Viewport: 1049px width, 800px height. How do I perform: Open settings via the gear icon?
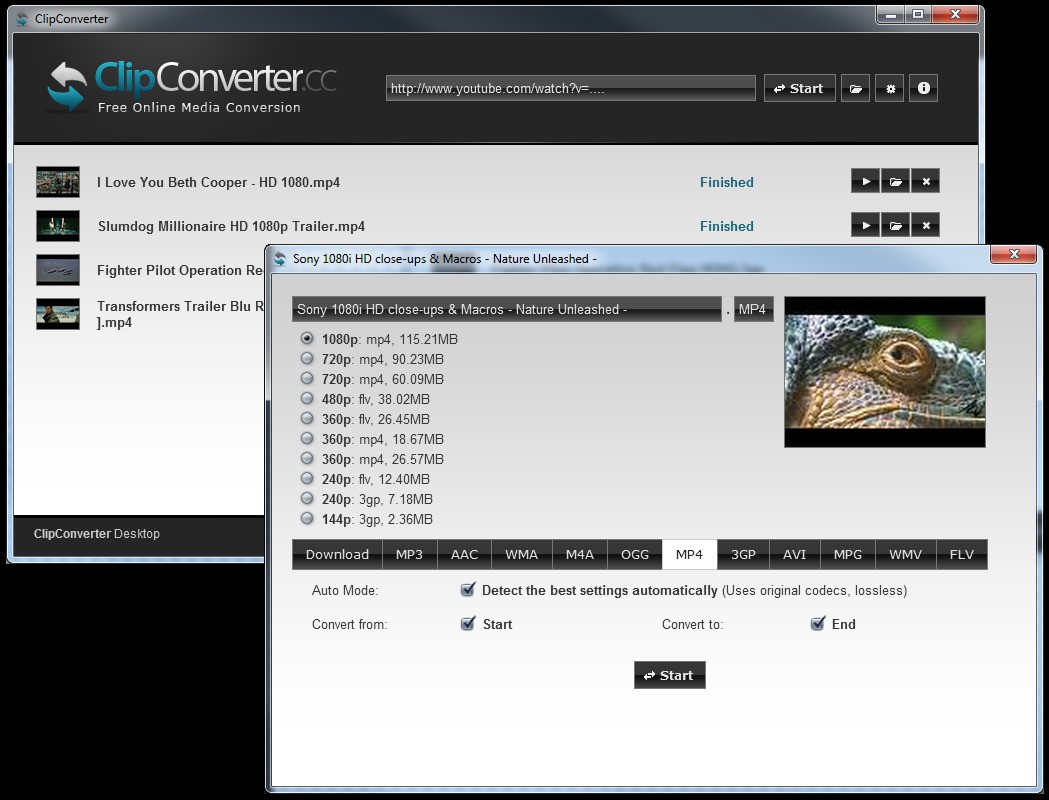click(890, 88)
